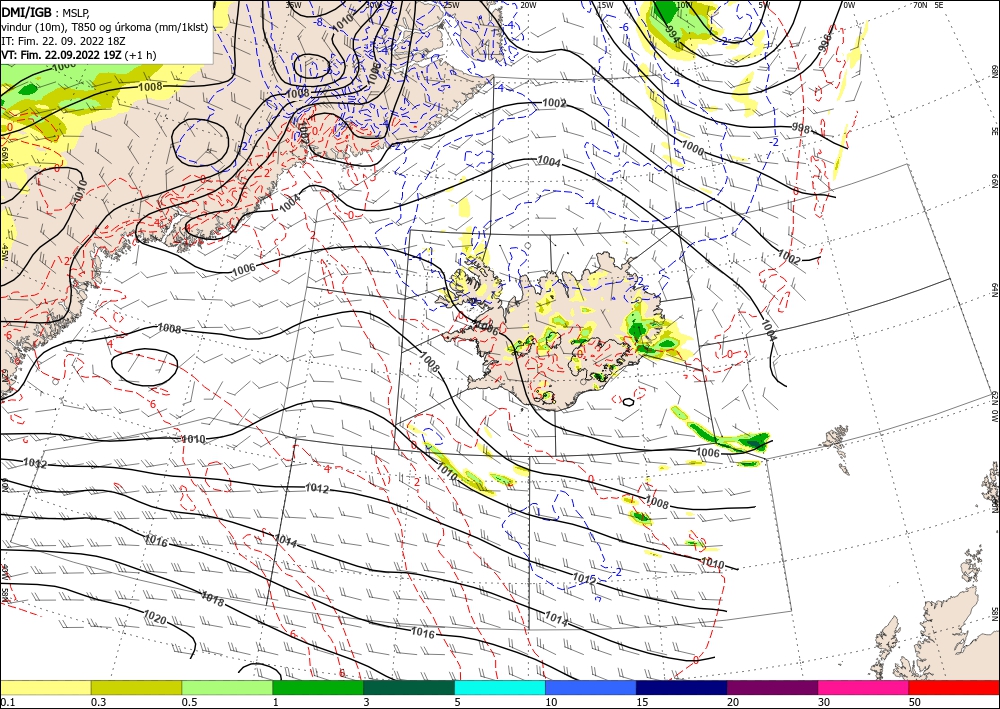1000x709 pixels.
Task: Click the yellow 0.1 legend color swatch
Action: point(45,687)
